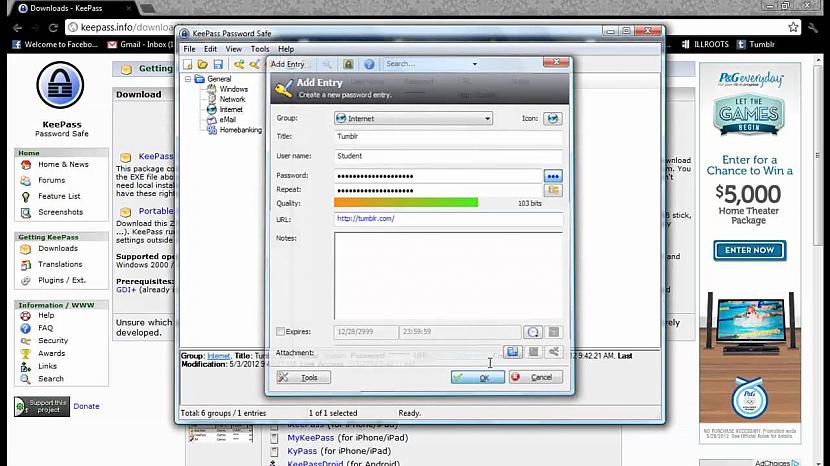Open the Help menu in KeePass
The width and height of the screenshot is (830, 466).
(286, 49)
